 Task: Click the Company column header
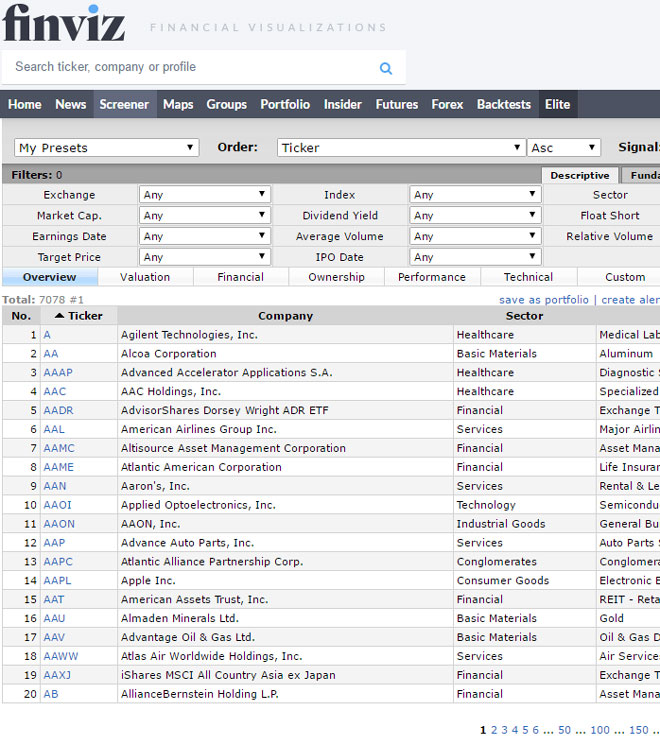(x=286, y=316)
